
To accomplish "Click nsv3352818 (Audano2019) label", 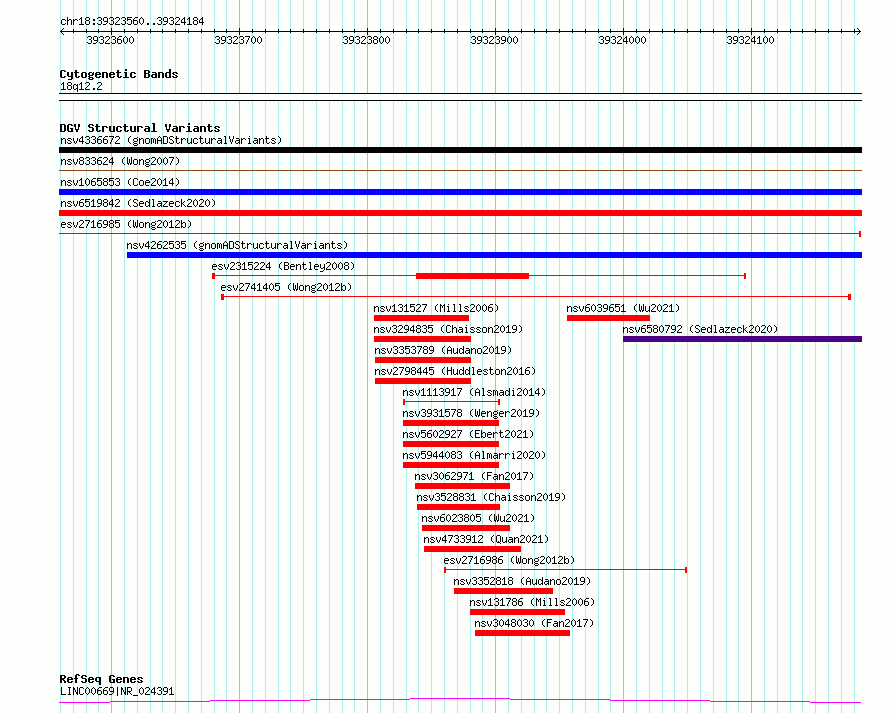I will pyautogui.click(x=522, y=581).
